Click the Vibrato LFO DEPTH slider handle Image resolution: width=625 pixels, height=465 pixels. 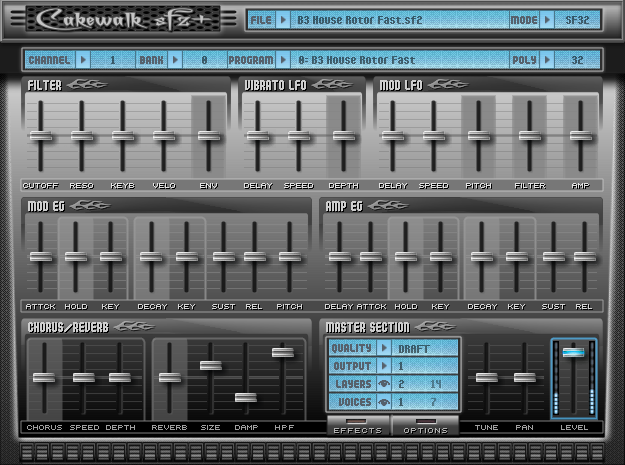344,136
